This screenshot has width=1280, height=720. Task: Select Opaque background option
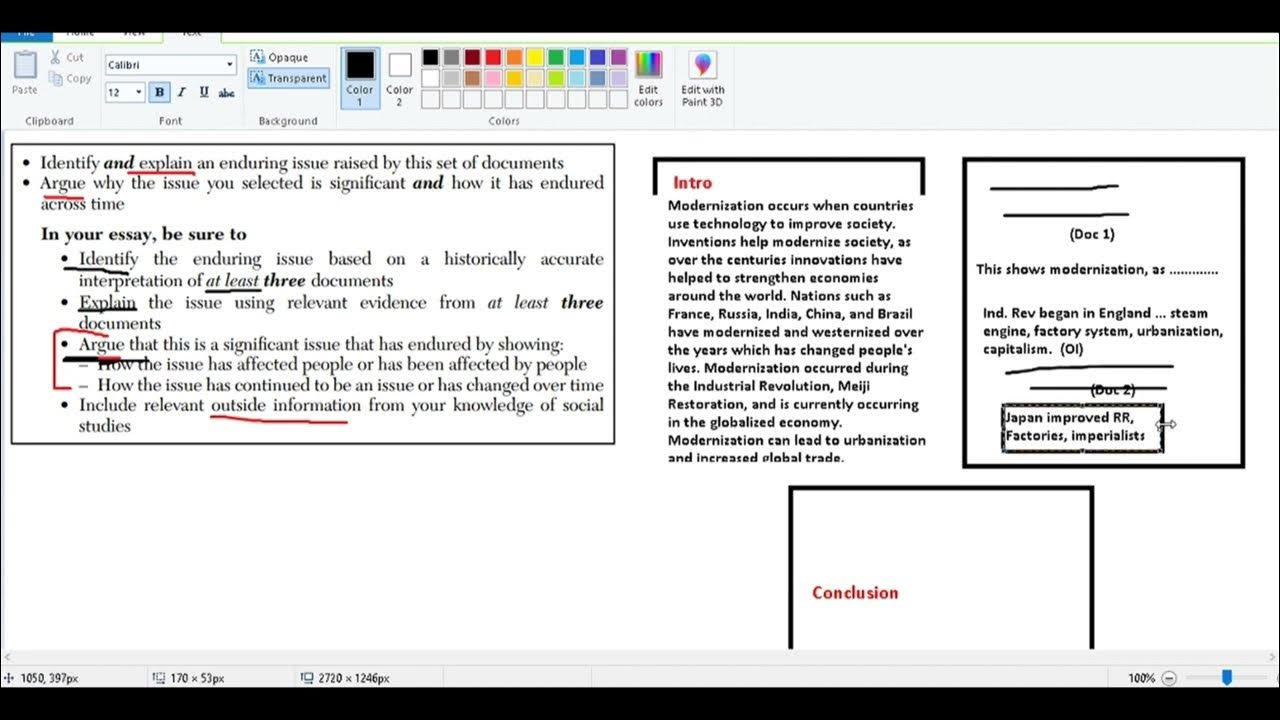point(280,58)
